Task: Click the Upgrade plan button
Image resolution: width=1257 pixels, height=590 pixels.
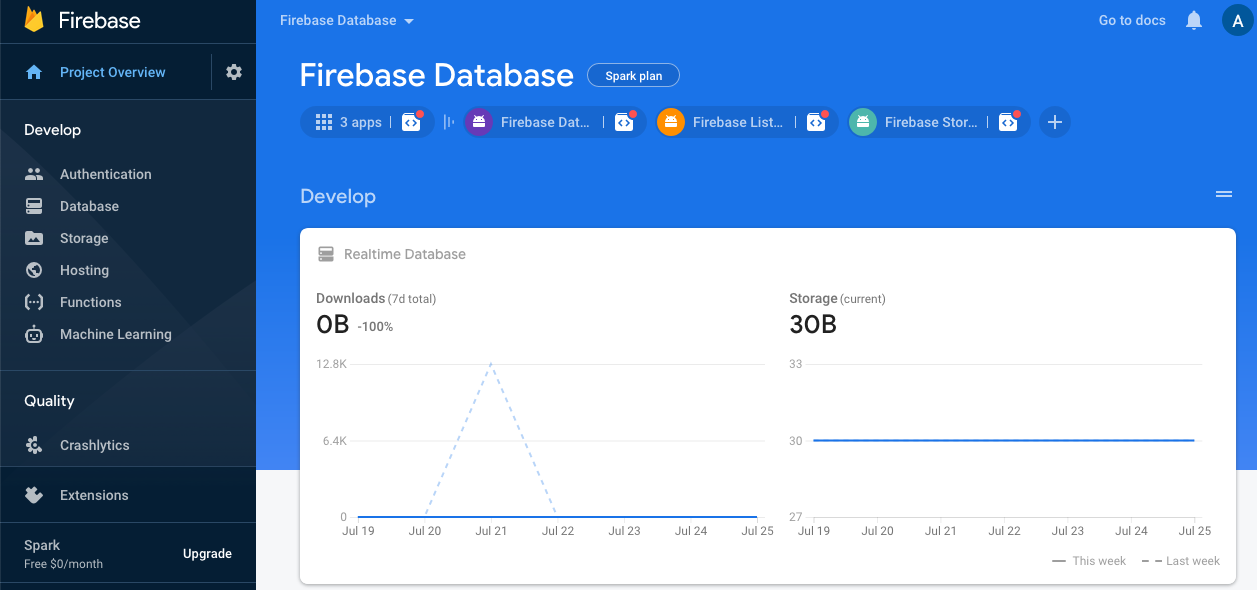Action: [x=207, y=554]
